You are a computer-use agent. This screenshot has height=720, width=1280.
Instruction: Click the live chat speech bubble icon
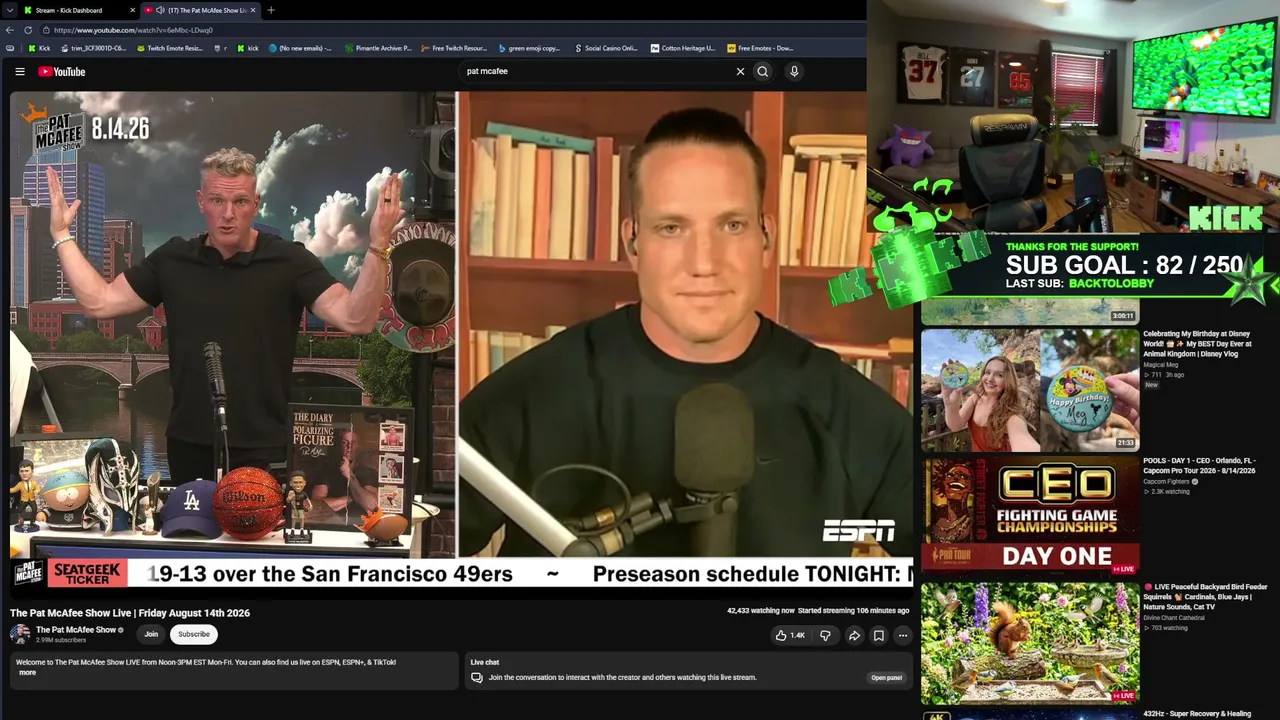click(x=477, y=678)
